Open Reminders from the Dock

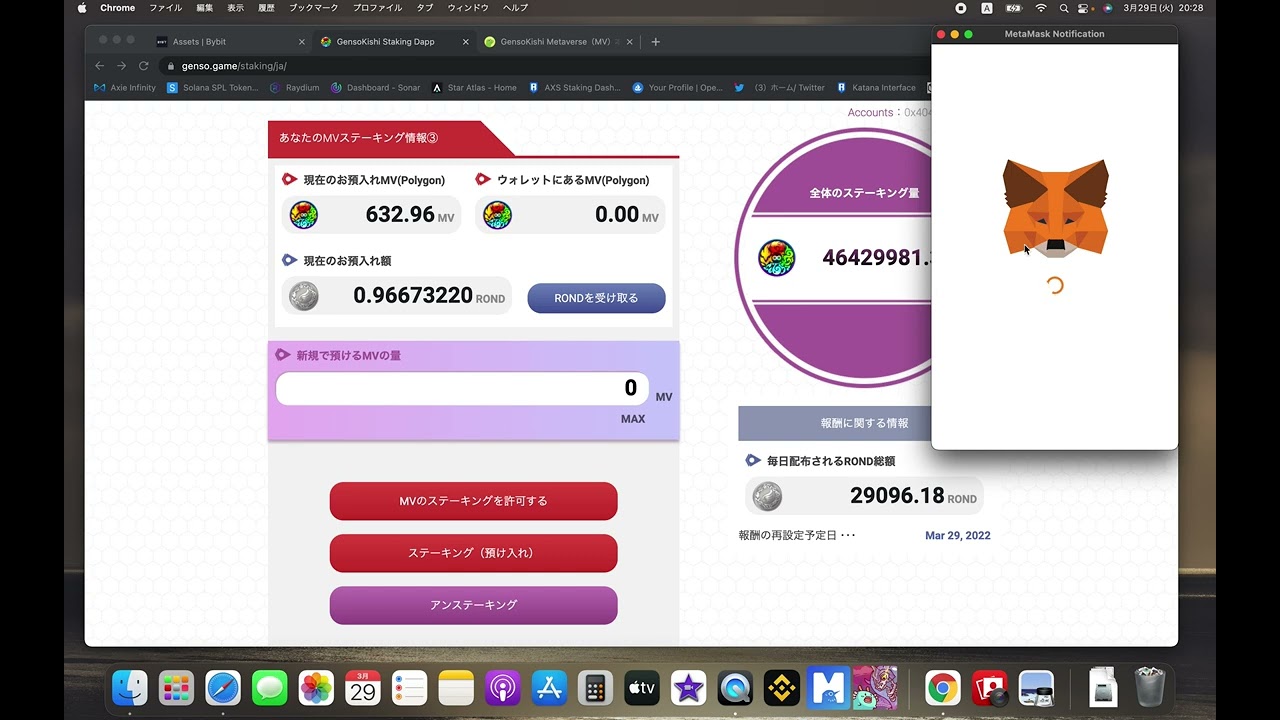click(409, 688)
